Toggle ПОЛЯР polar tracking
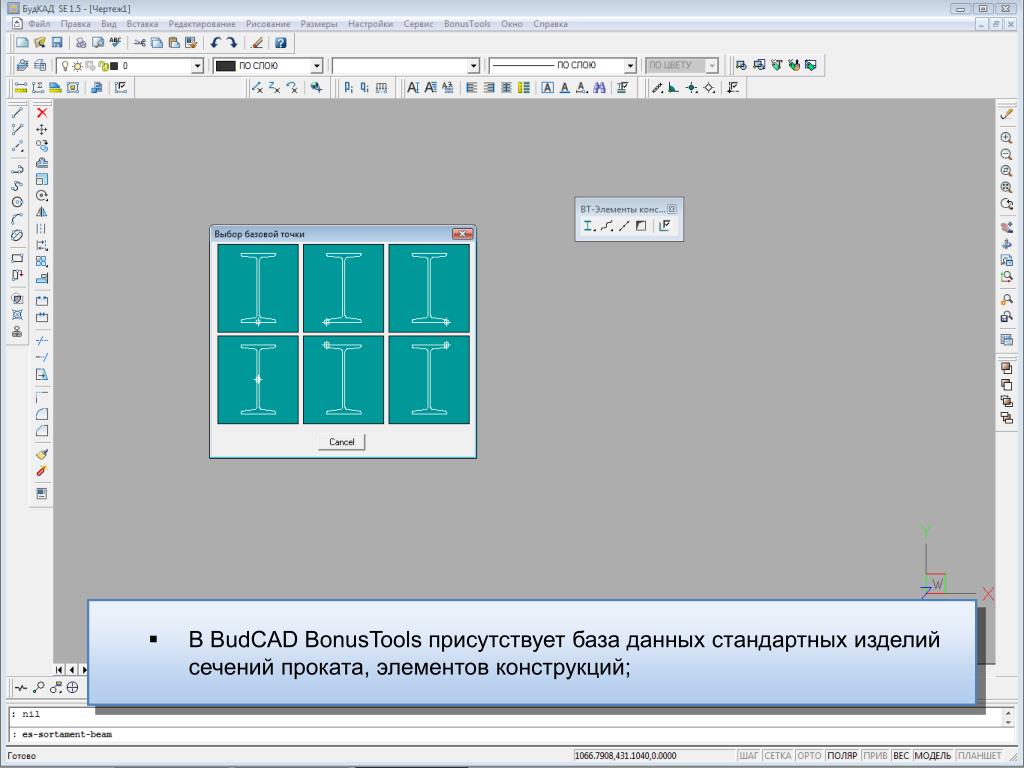The width and height of the screenshot is (1024, 768). (x=842, y=756)
